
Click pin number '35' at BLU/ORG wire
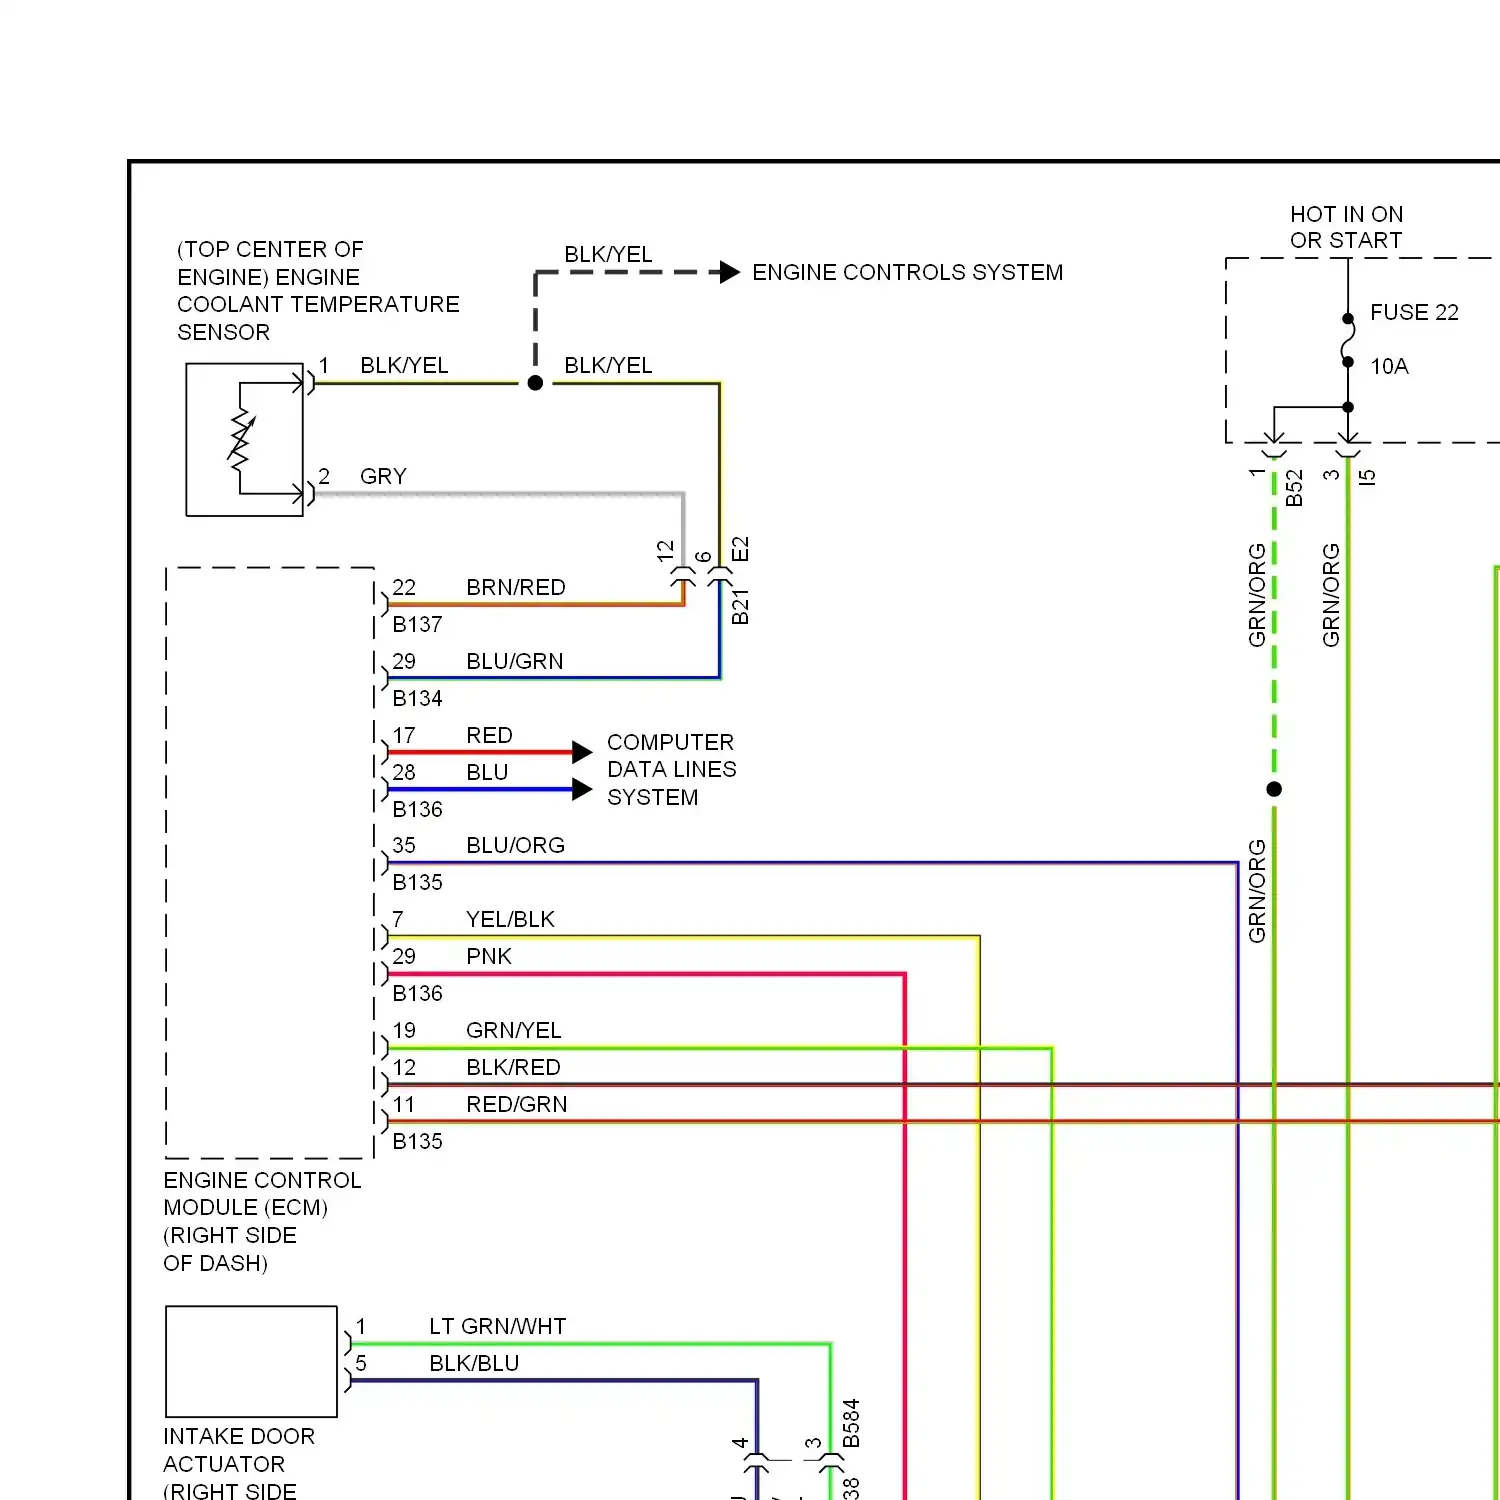click(404, 845)
